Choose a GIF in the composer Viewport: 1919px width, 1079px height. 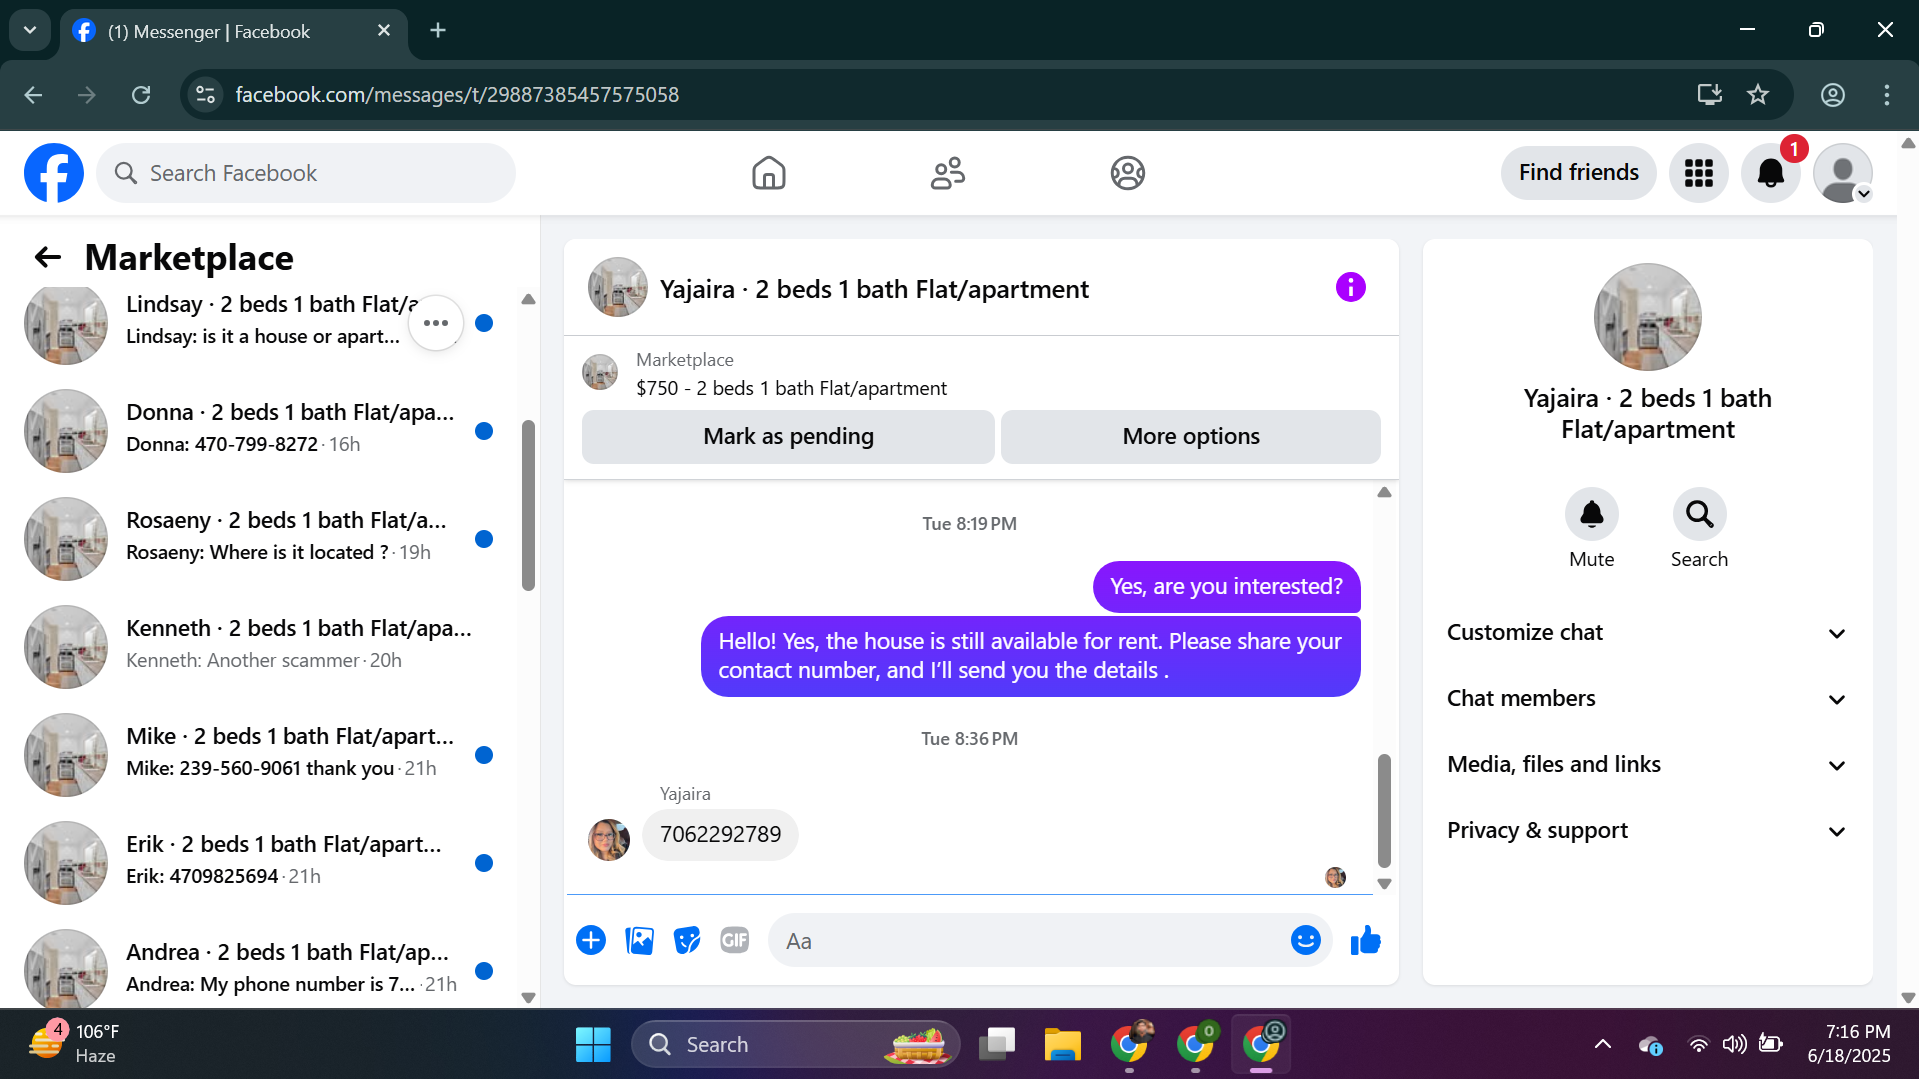(735, 941)
